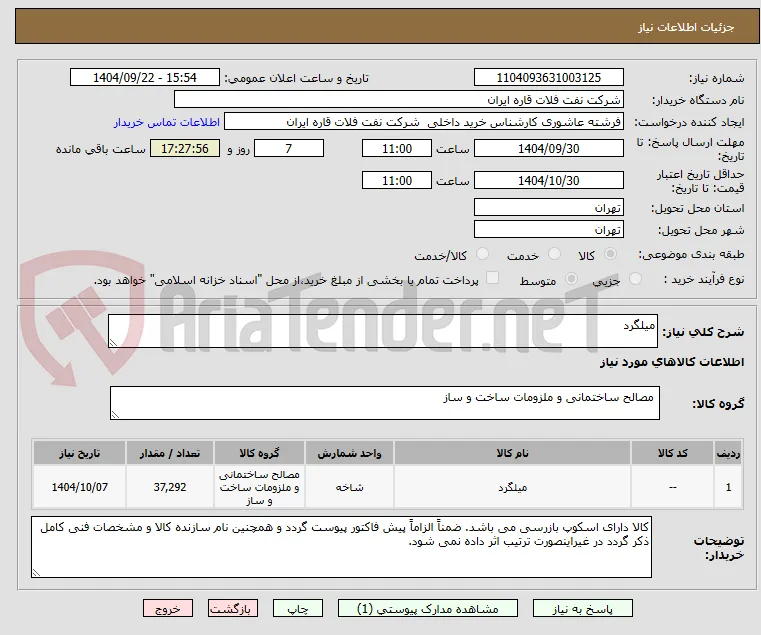Click the resize handle of شرح کلی نیاز textarea
The height and width of the screenshot is (635, 761).
pos(113,343)
